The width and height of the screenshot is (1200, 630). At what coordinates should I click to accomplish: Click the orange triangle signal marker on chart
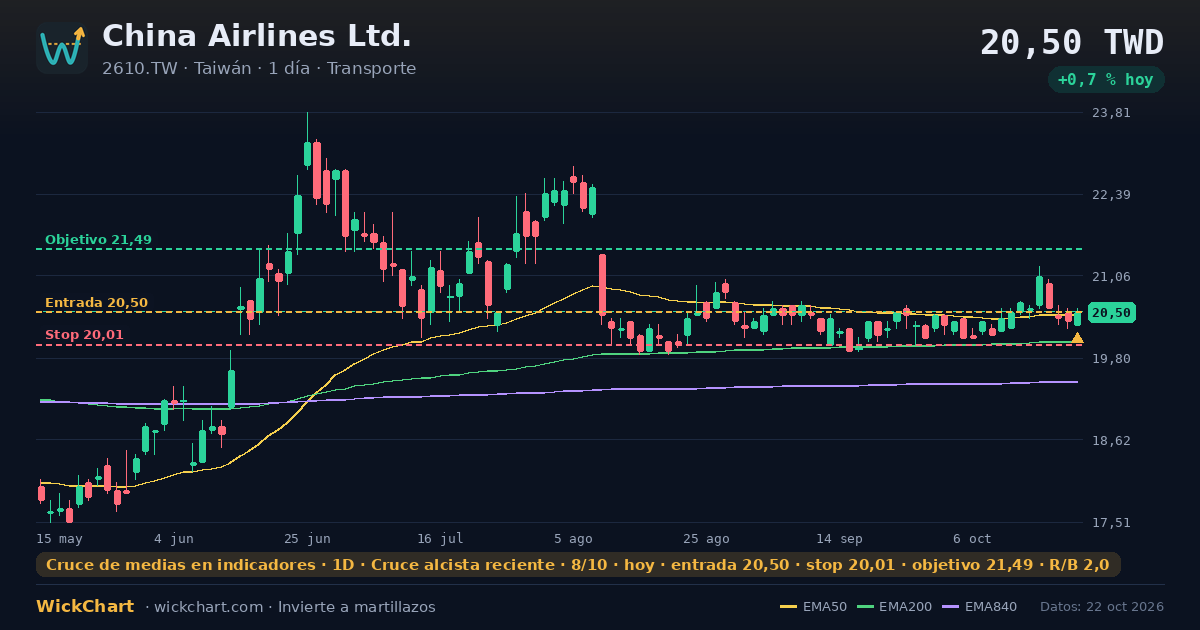1077,338
